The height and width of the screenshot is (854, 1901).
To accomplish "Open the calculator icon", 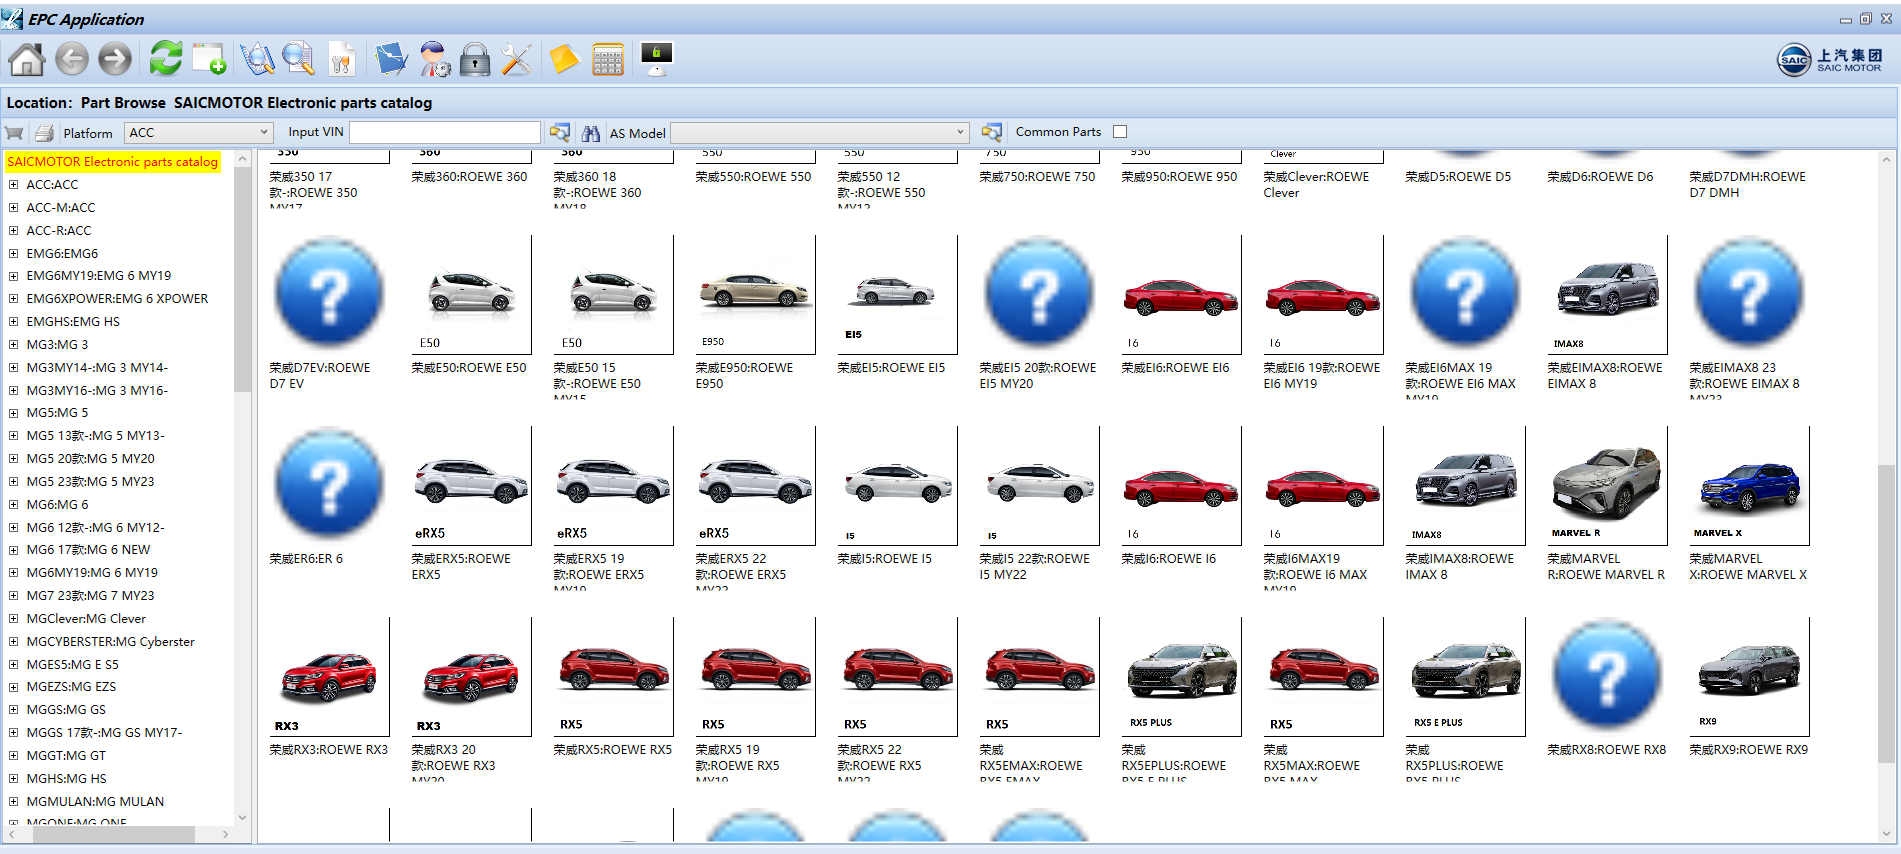I will tap(607, 60).
